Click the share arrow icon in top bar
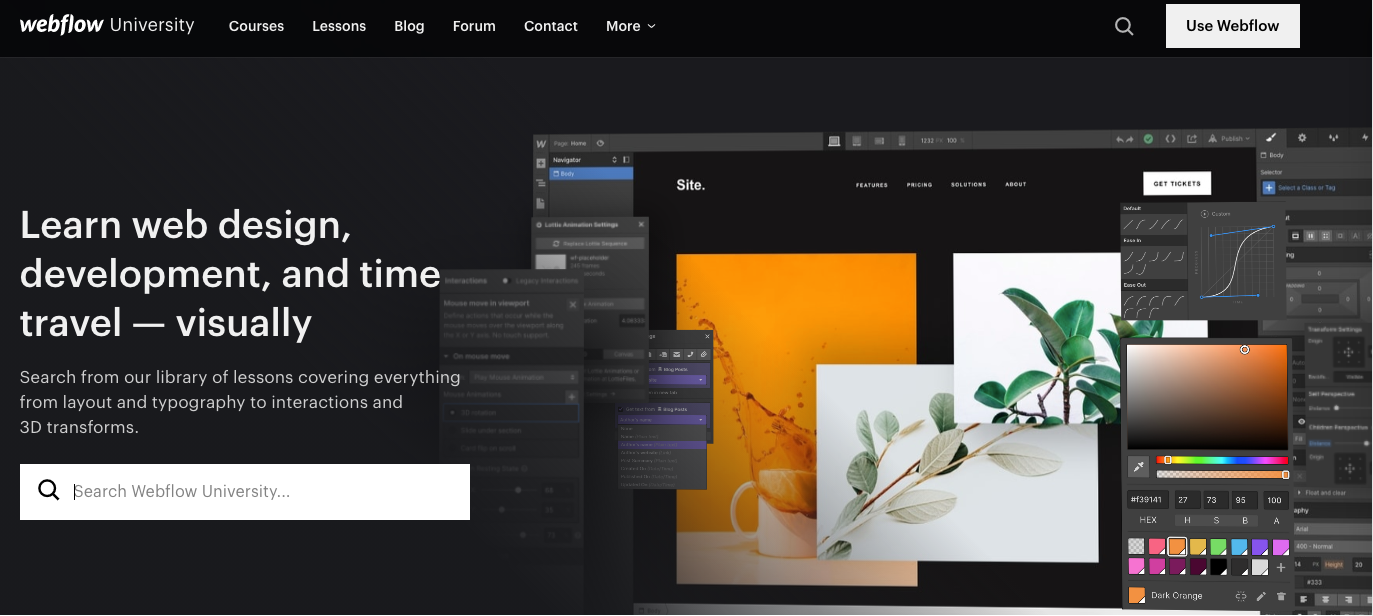 click(1192, 139)
